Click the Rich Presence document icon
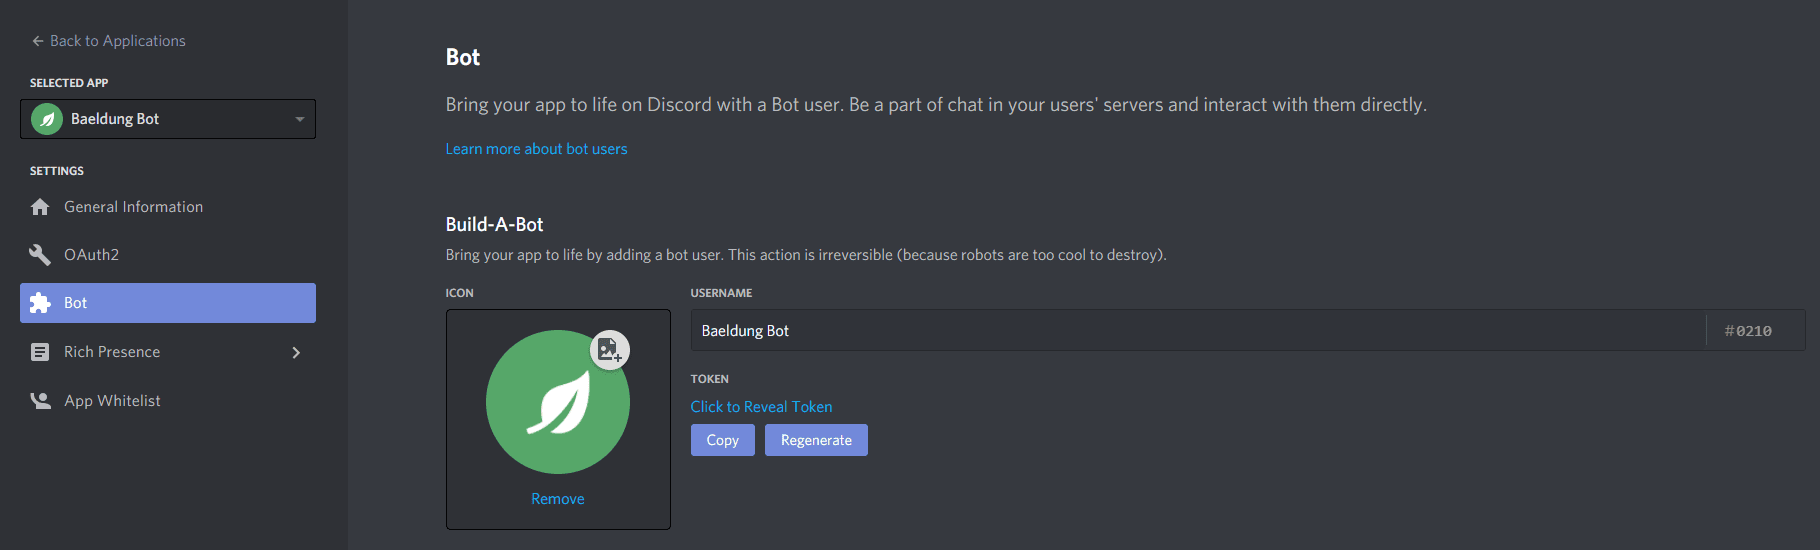 (40, 352)
